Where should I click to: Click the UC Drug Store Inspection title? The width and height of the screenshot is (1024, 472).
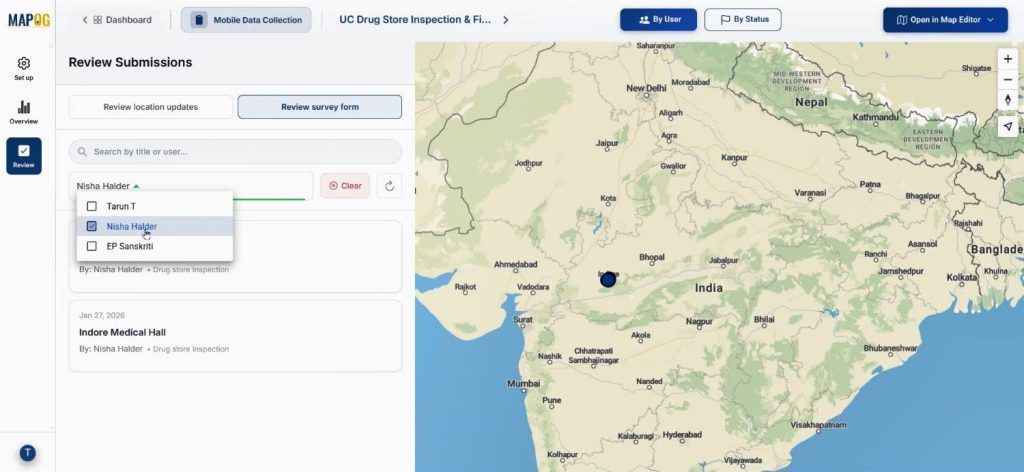click(x=415, y=20)
